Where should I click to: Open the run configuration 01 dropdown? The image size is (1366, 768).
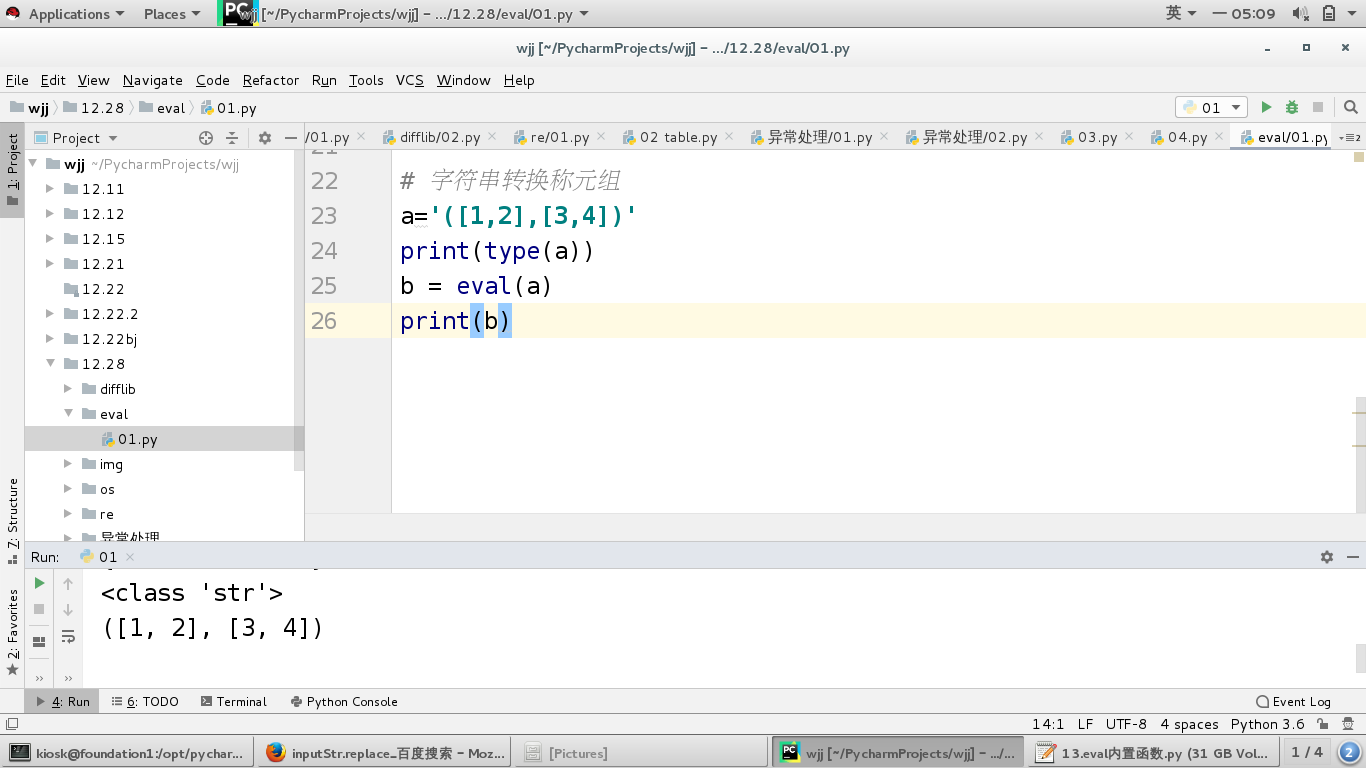(1211, 108)
